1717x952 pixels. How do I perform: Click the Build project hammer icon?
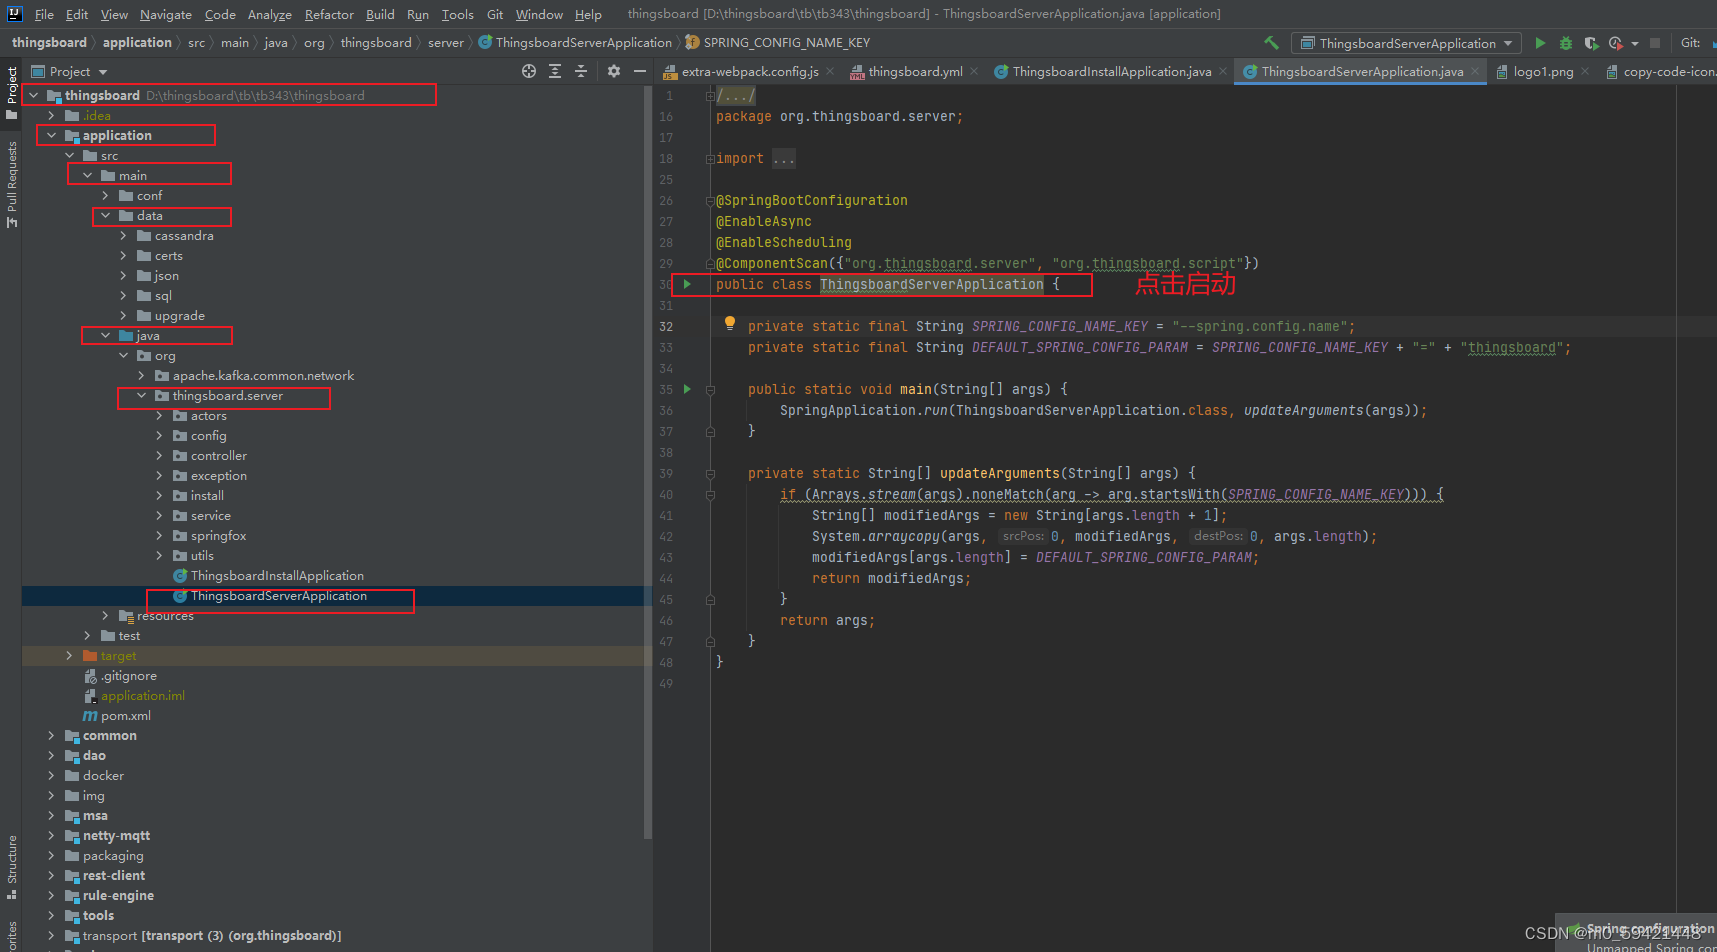point(1272,43)
